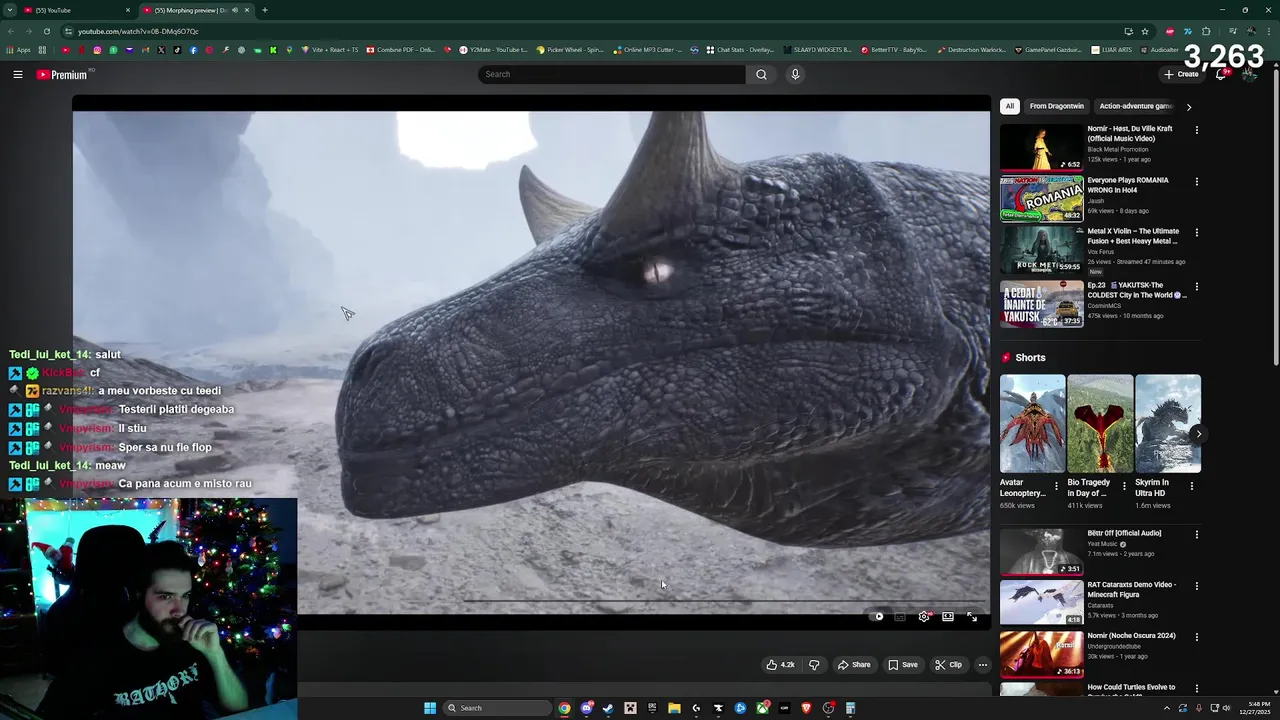Screen dimensions: 1280x720
Task: Select the Morphing preview tab
Action: point(195,10)
